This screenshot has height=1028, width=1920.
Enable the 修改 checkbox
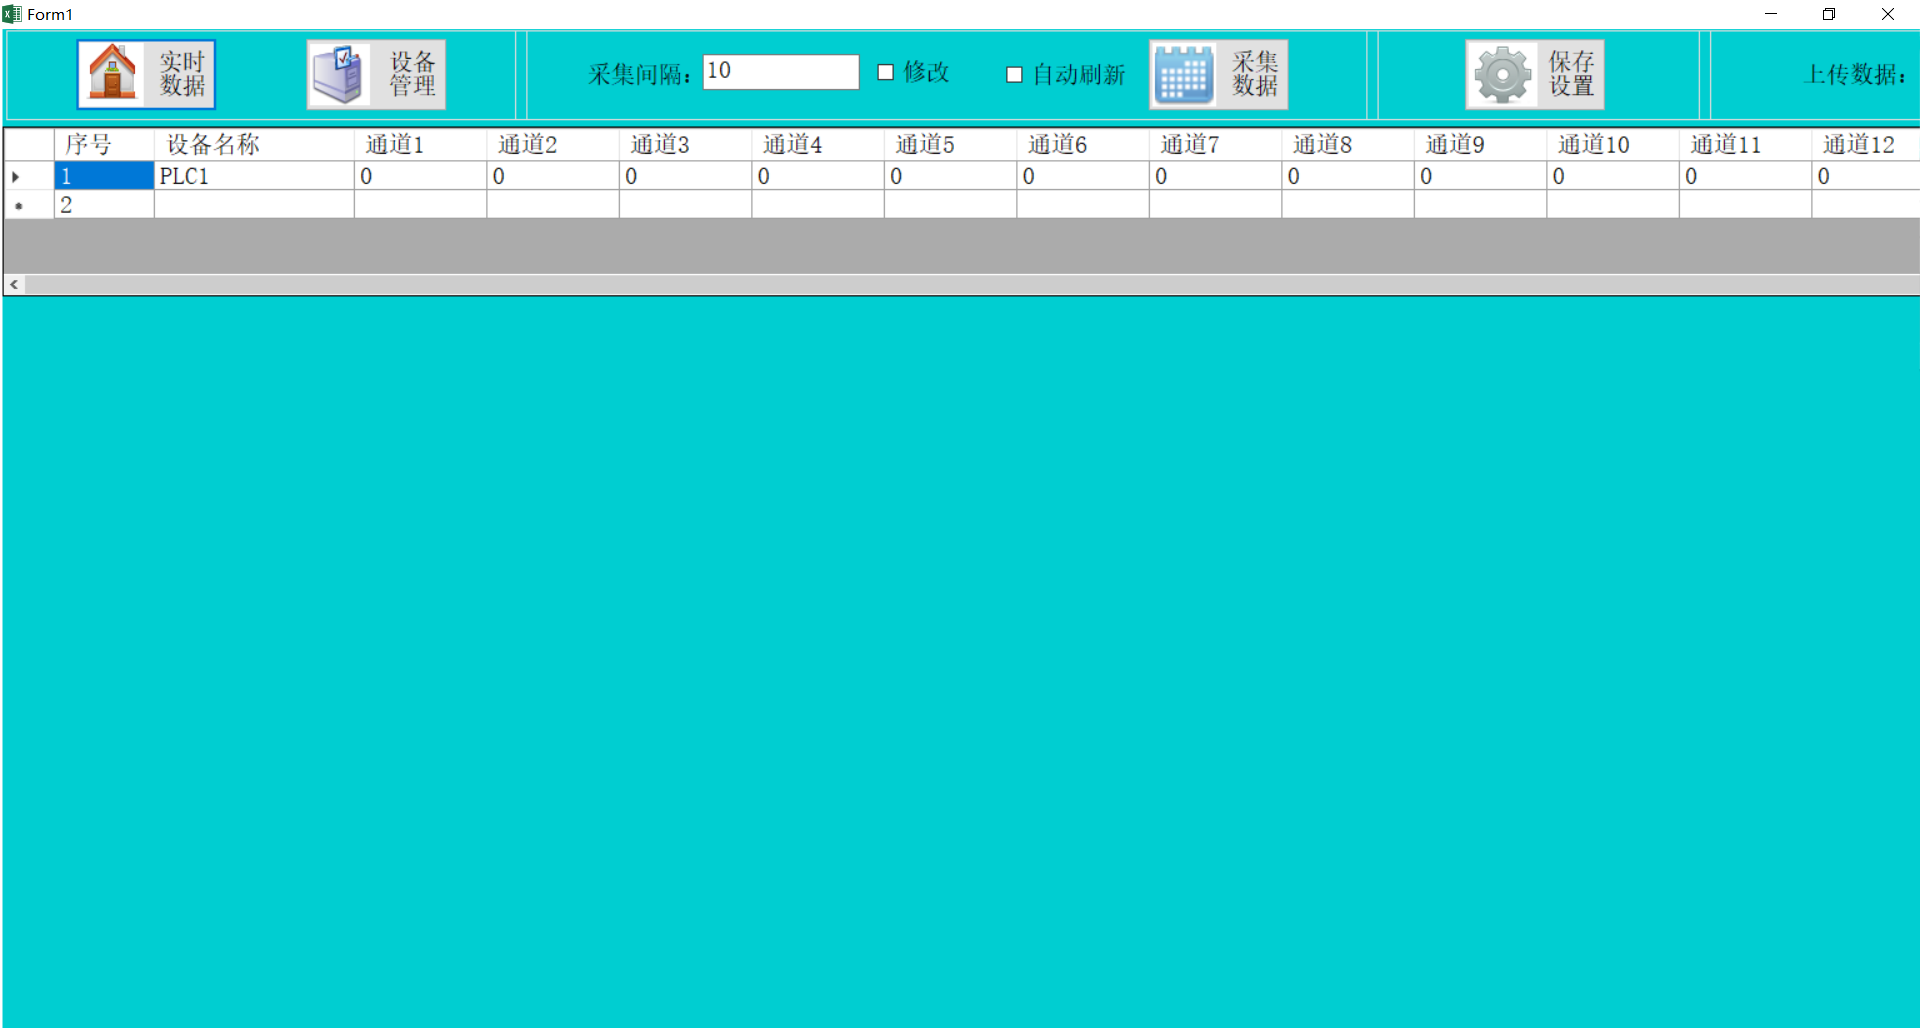point(885,72)
